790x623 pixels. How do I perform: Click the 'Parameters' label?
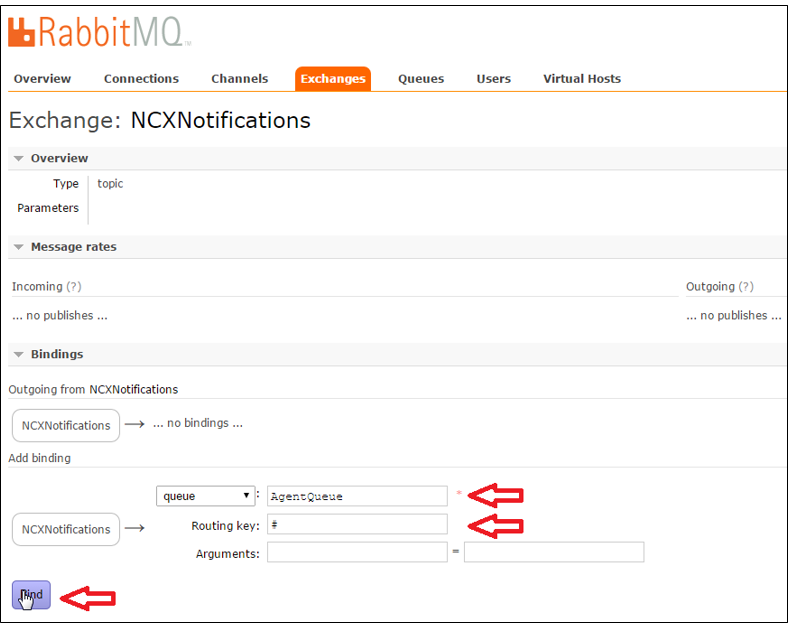48,208
